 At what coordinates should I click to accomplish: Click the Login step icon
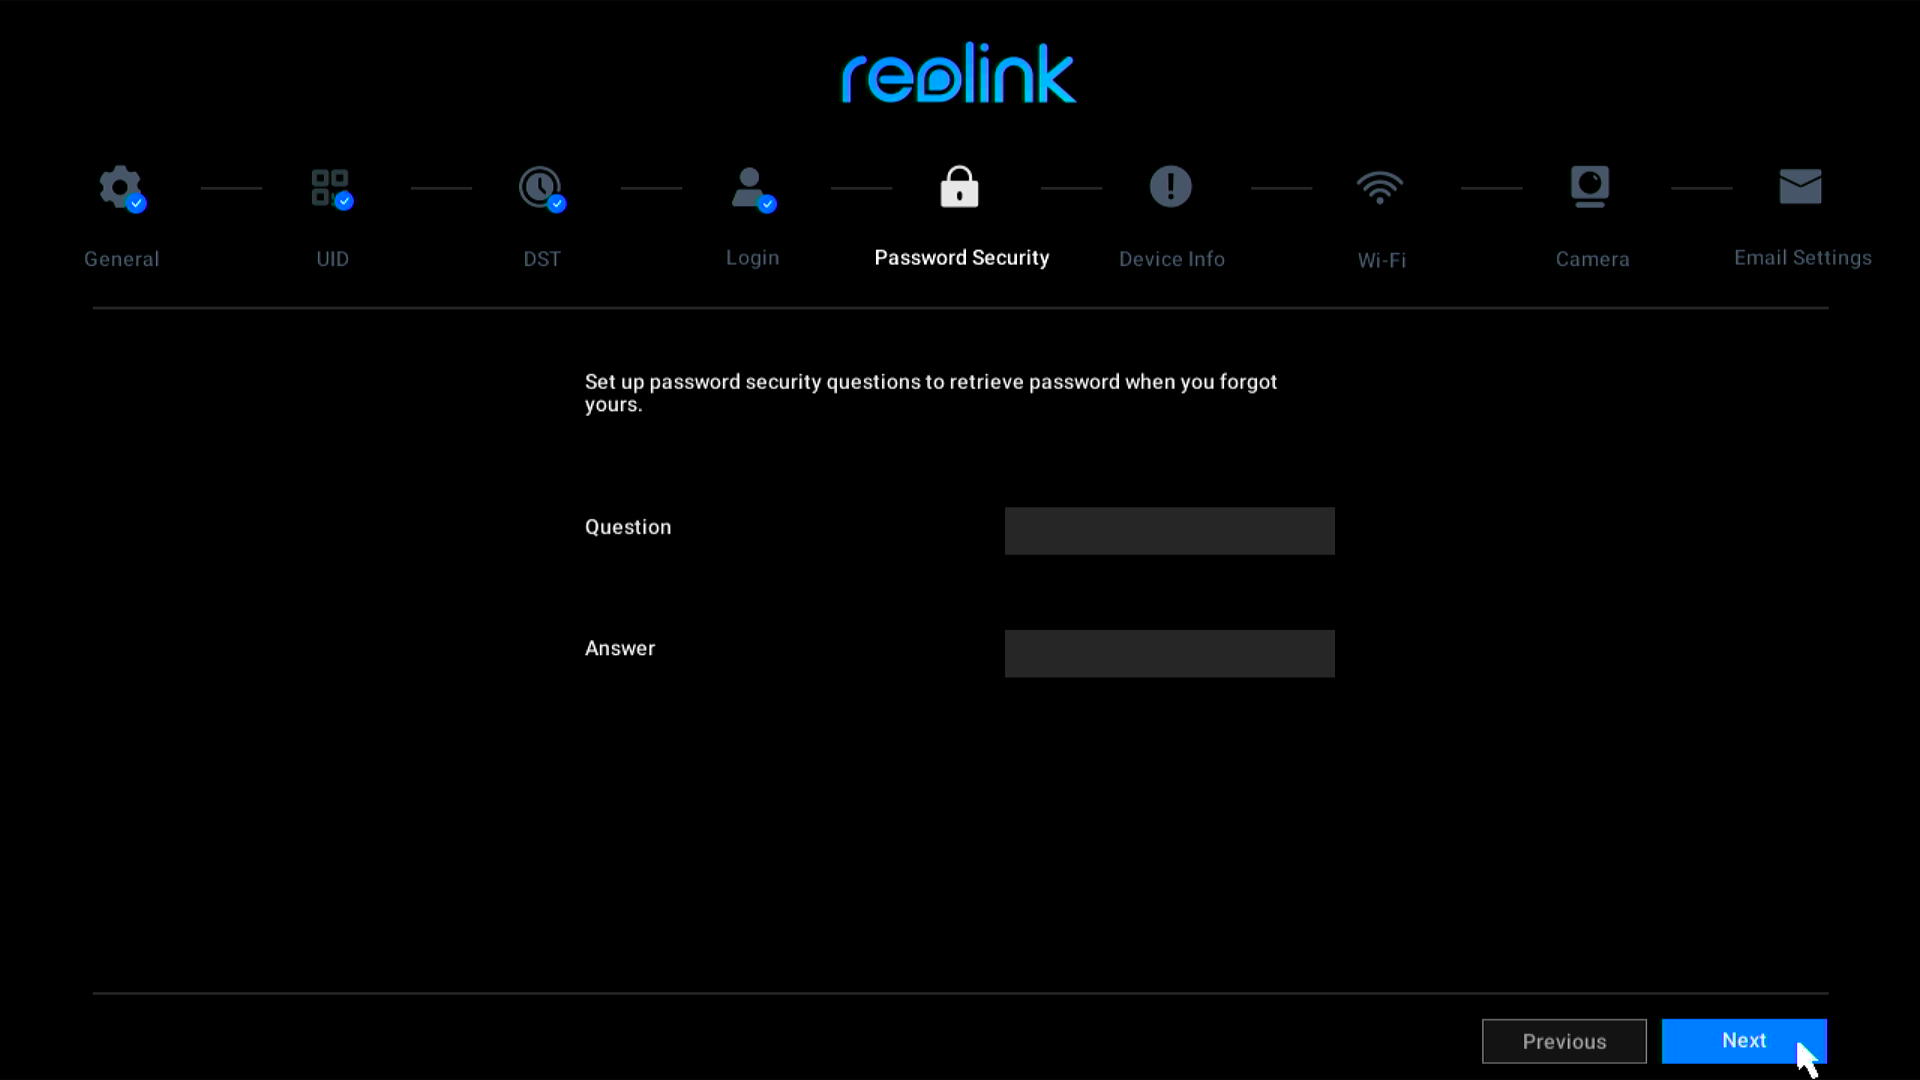(x=749, y=186)
